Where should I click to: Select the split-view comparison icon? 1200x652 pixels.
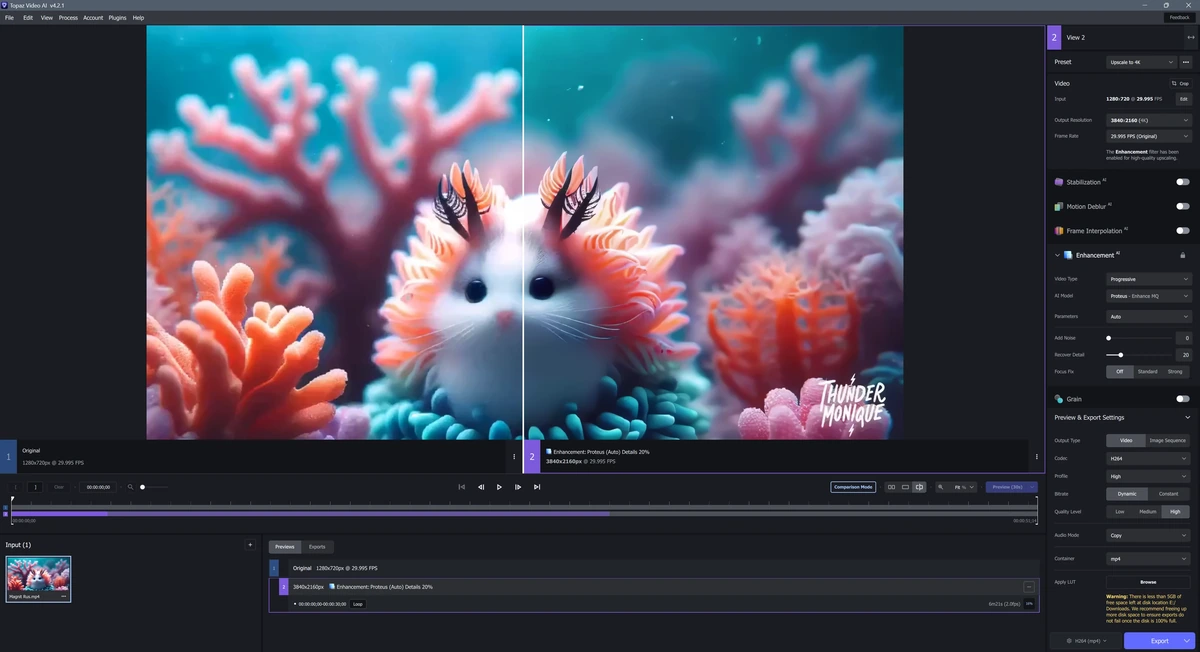[x=919, y=487]
